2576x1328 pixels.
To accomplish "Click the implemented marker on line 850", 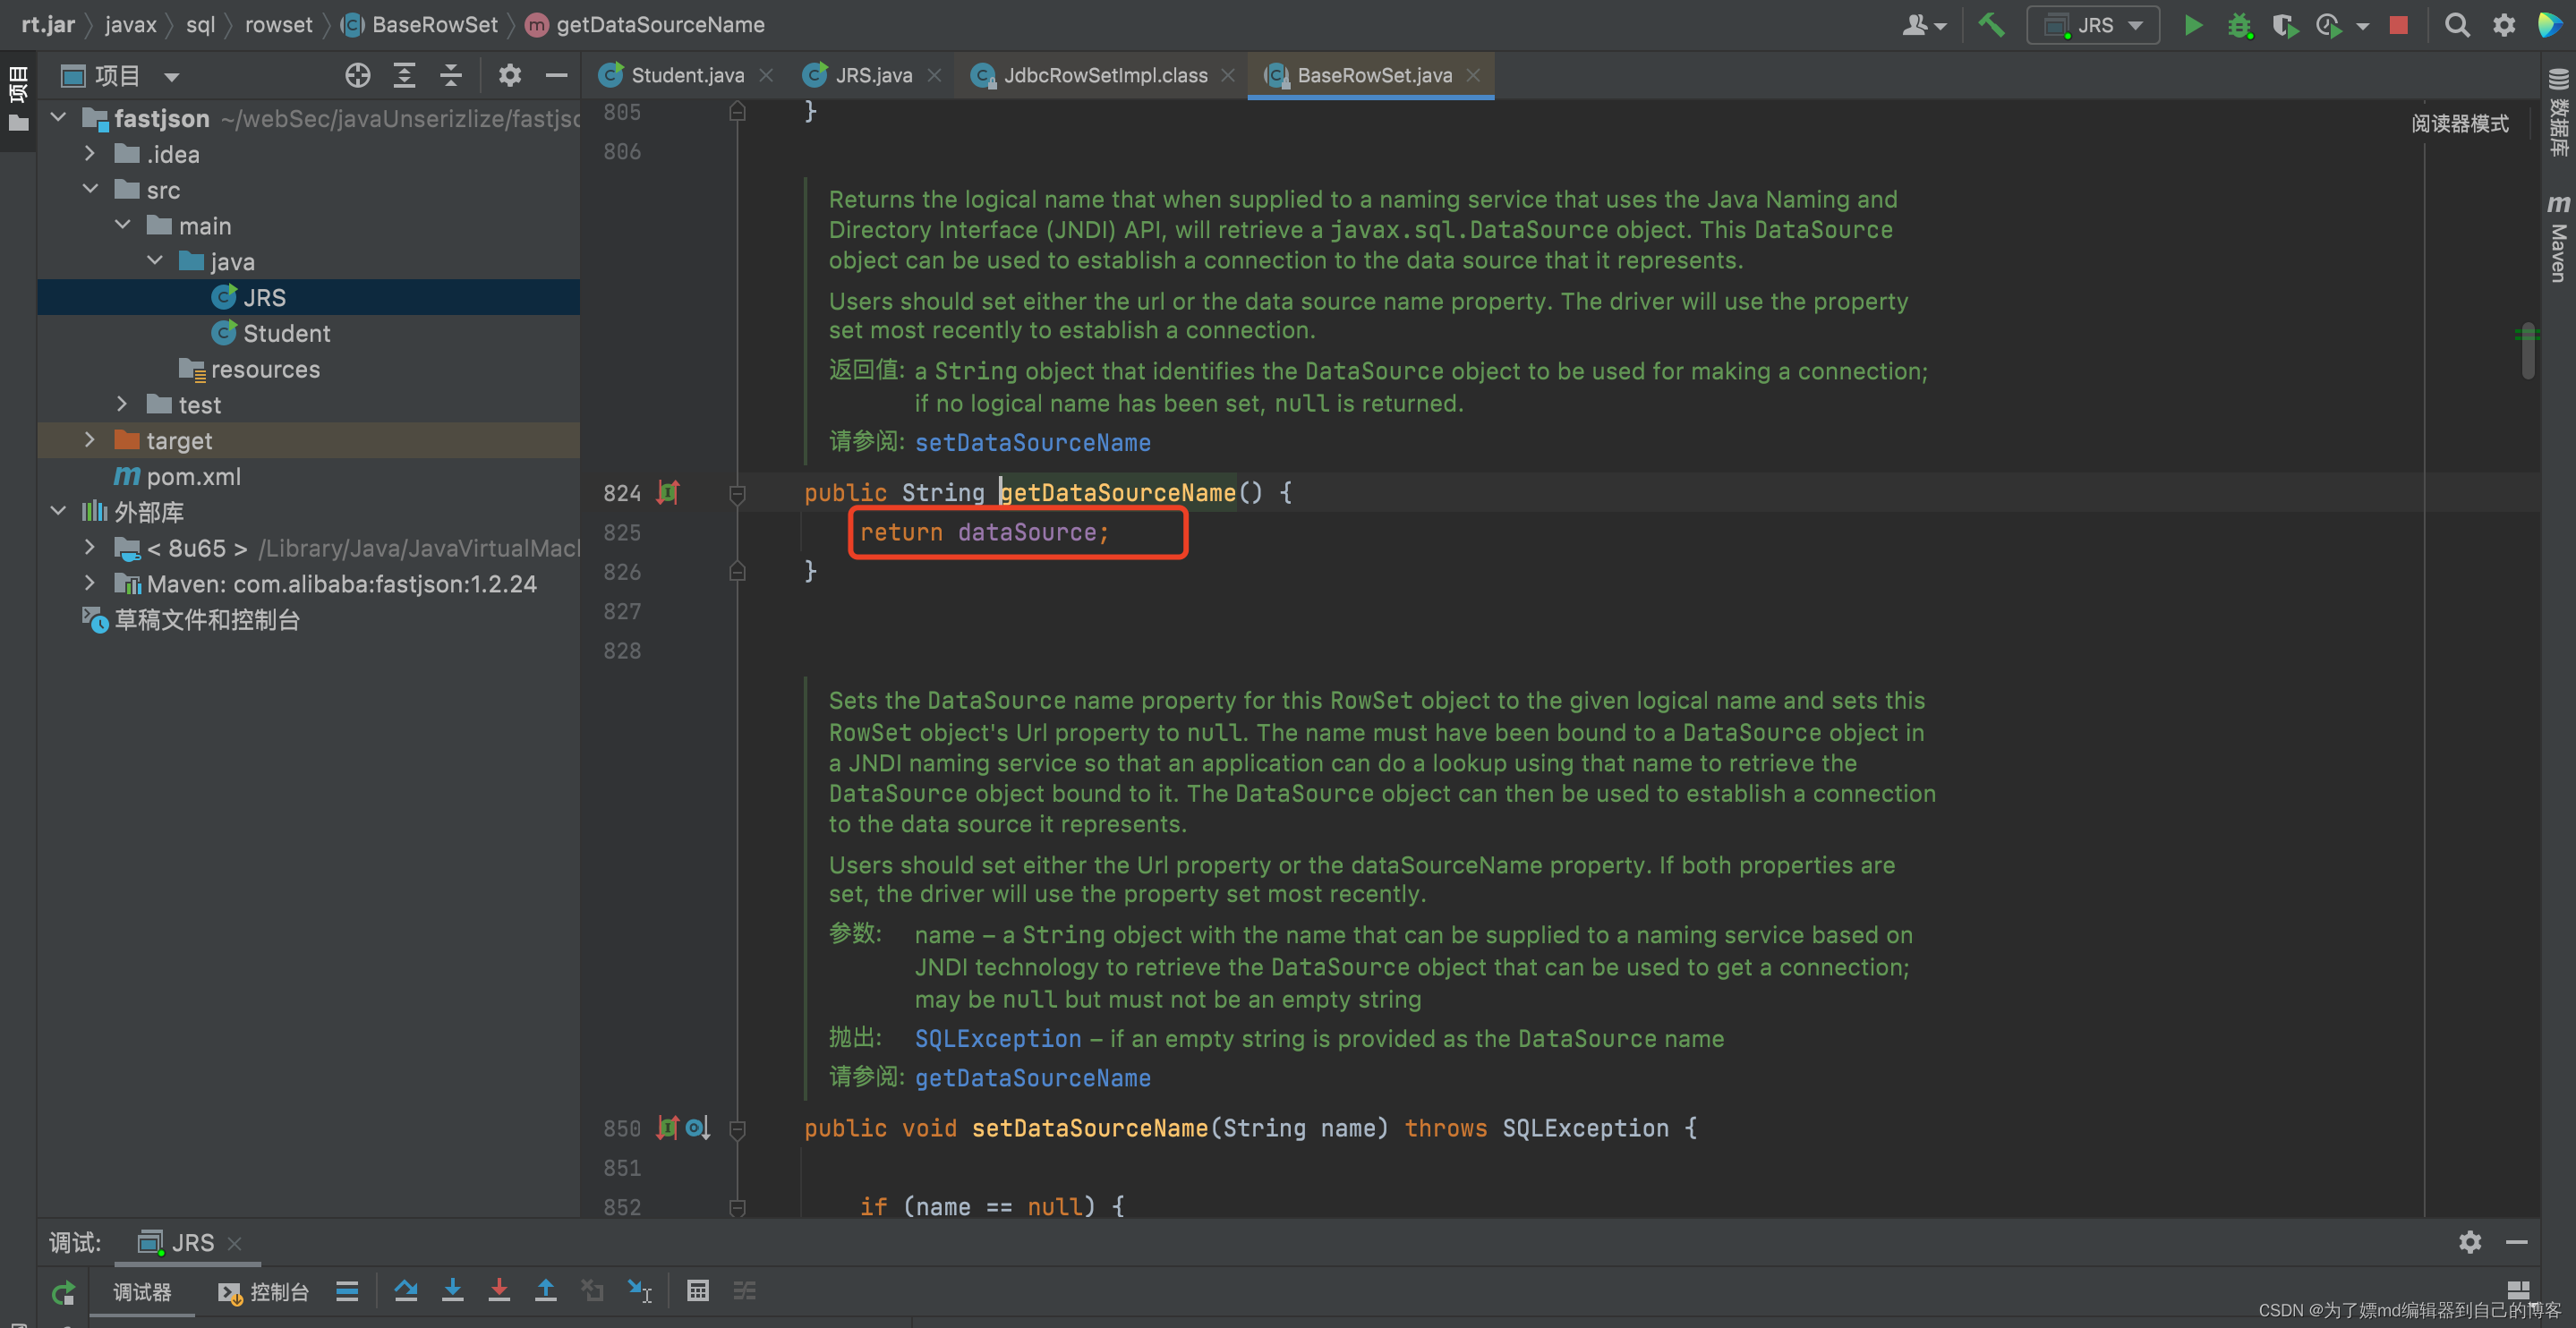I will [667, 1127].
